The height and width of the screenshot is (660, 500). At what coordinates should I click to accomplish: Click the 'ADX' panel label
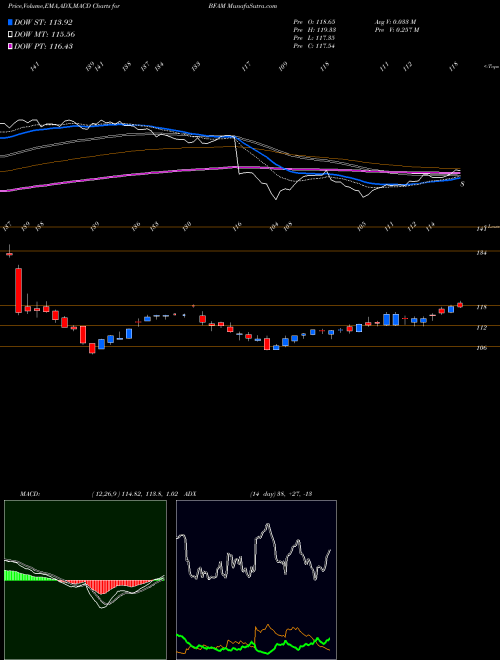tap(190, 494)
